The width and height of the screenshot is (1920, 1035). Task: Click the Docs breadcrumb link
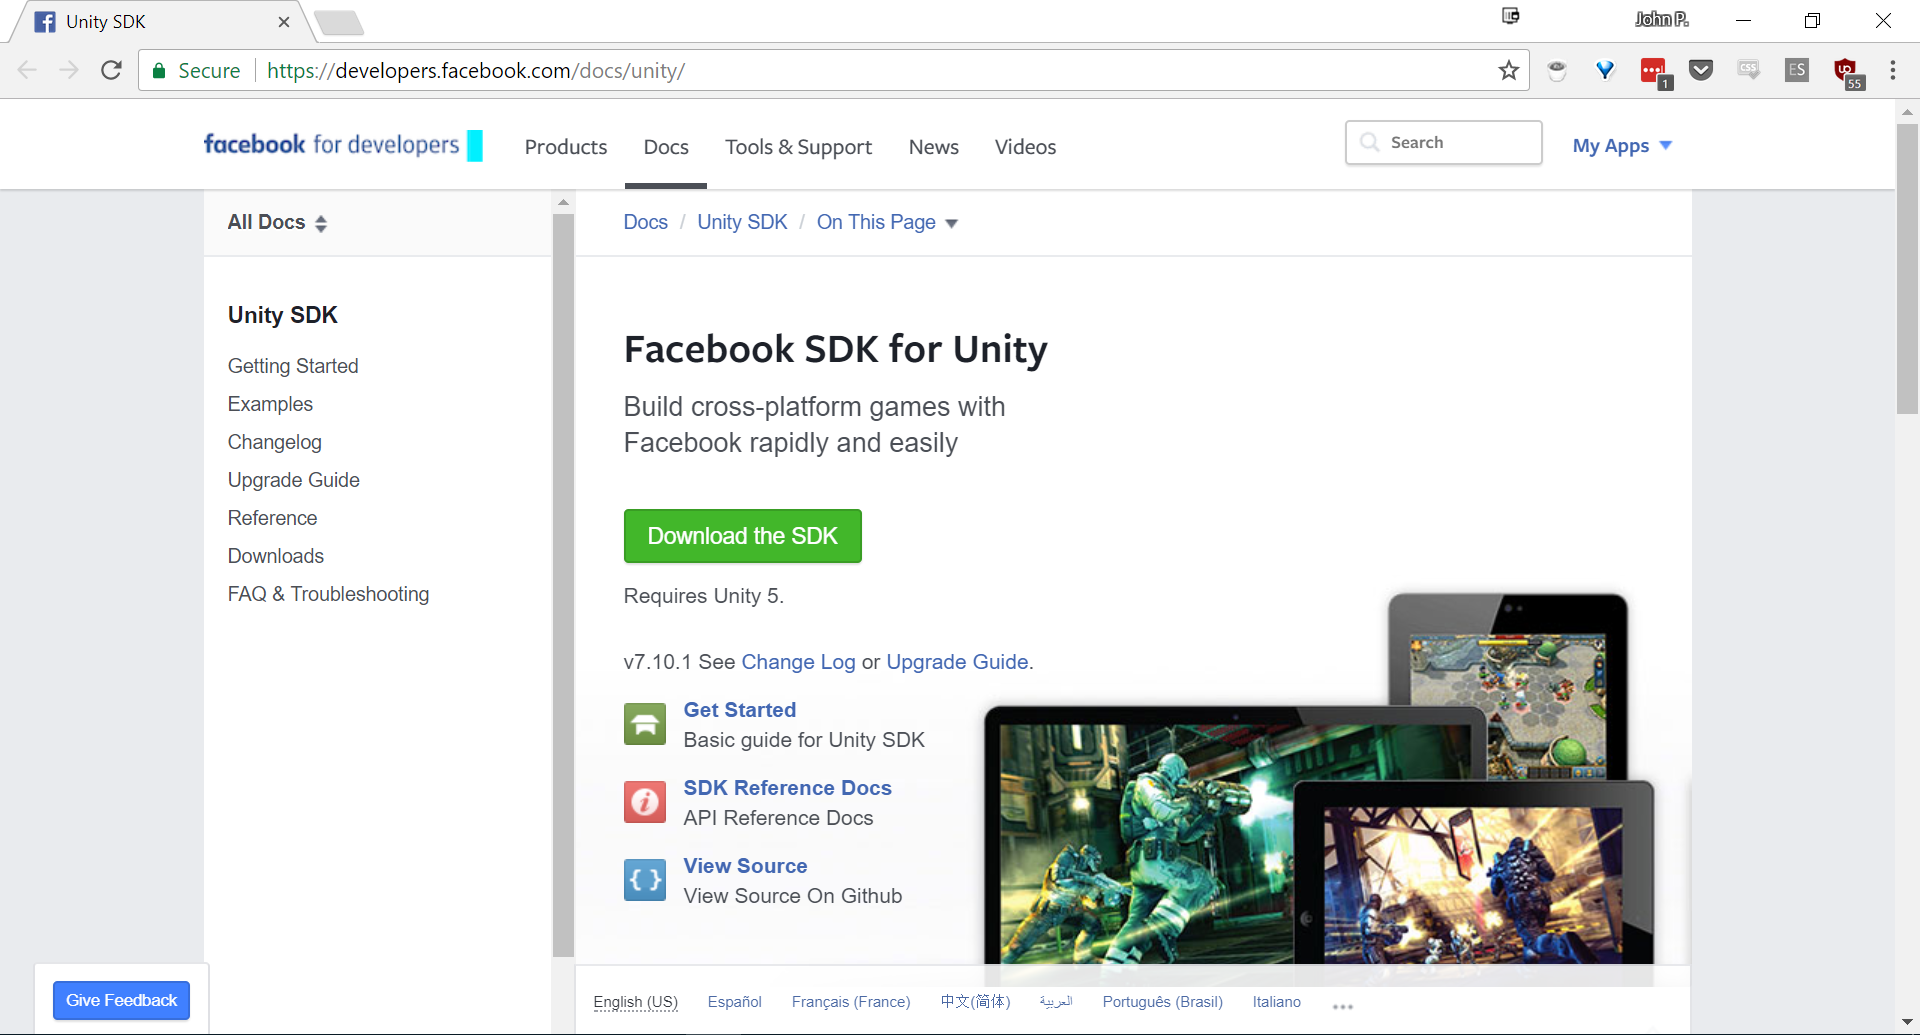646,222
